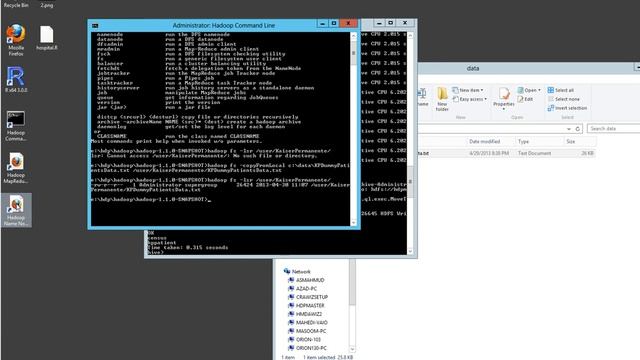Image resolution: width=640 pixels, height=360 pixels.
Task: Expand the arrow under Properties
Action: [x=504, y=109]
